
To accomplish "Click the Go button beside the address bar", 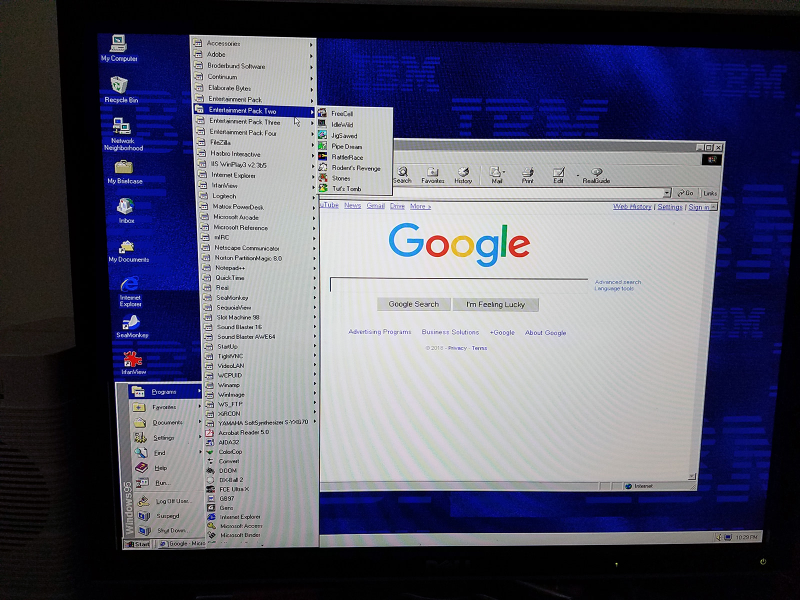I will coord(685,193).
